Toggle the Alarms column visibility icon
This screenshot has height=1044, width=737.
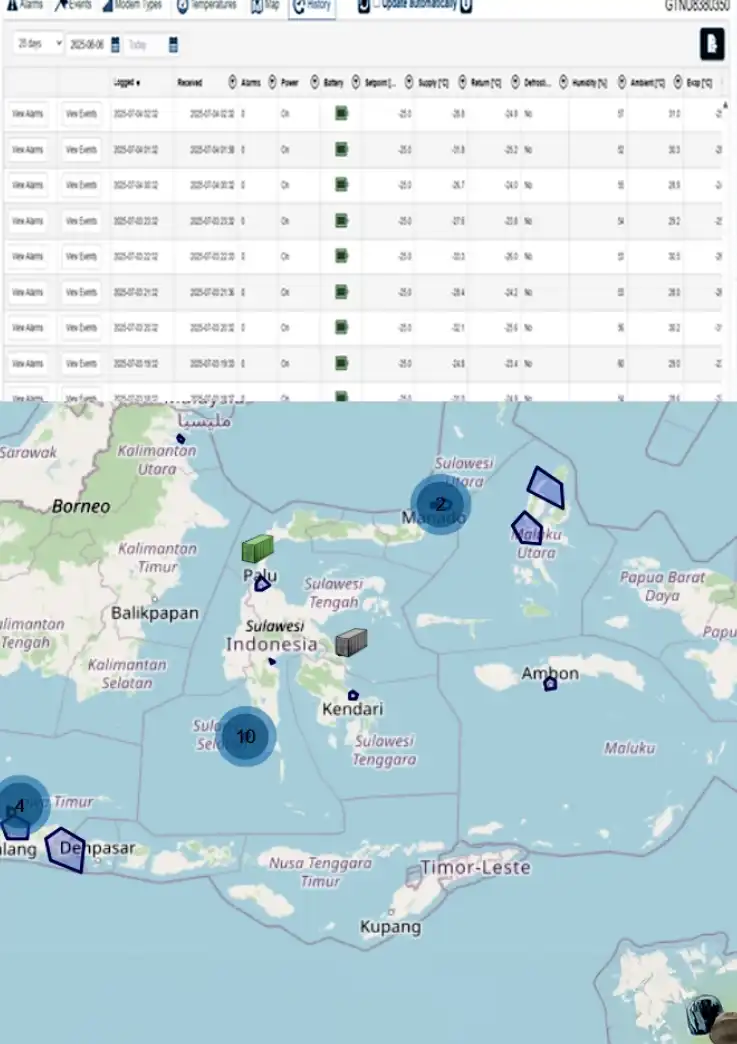point(233,82)
